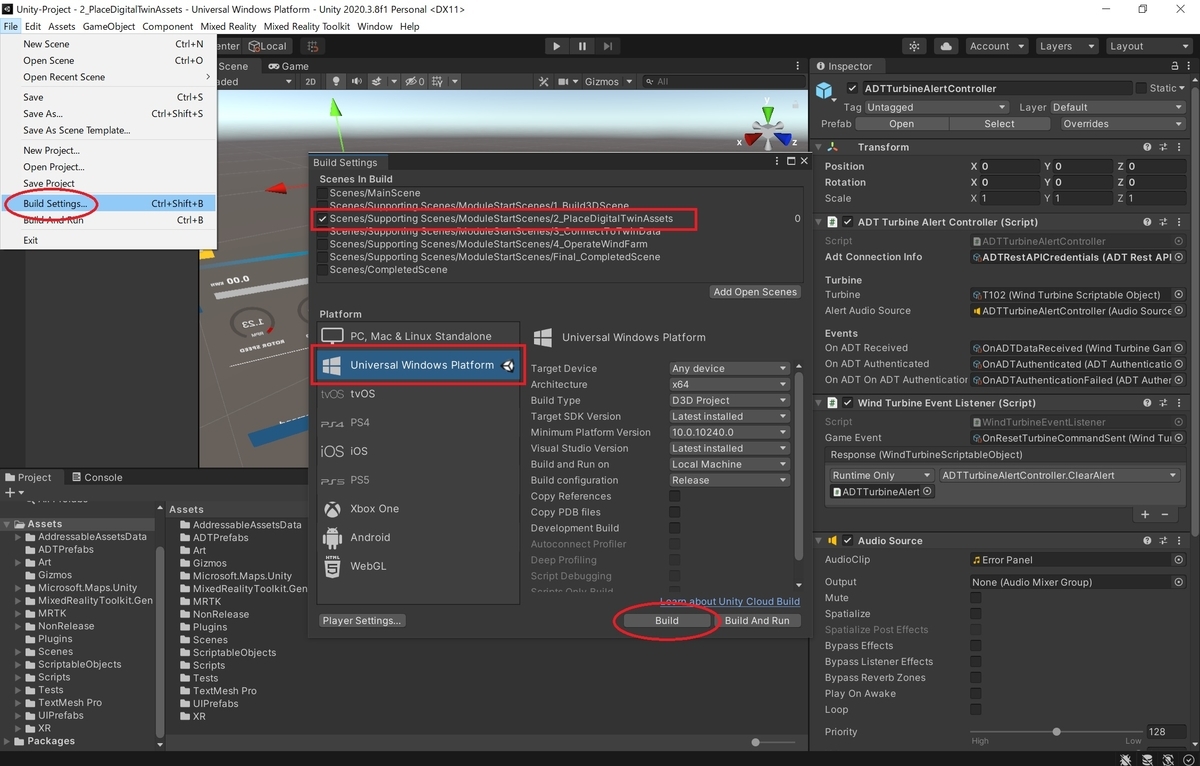The width and height of the screenshot is (1200, 766).
Task: Toggle scene audio speaker icon
Action: pyautogui.click(x=356, y=81)
